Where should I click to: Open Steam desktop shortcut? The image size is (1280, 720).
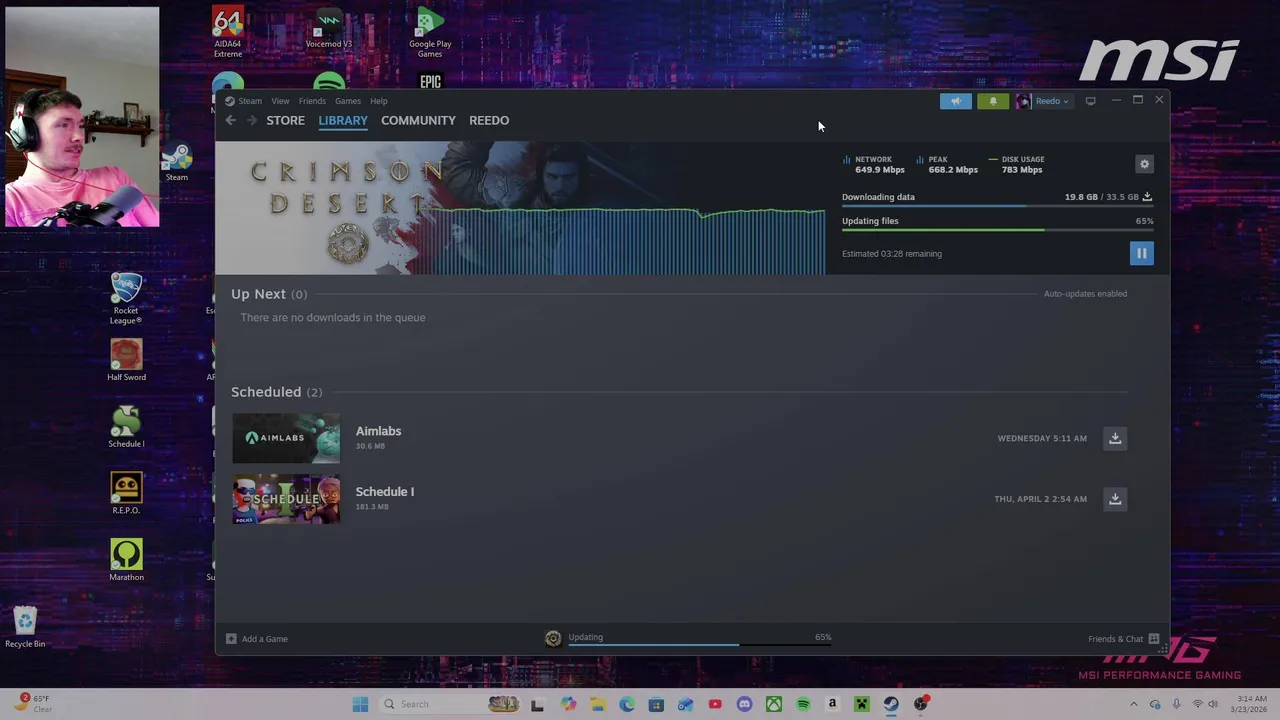pyautogui.click(x=176, y=163)
